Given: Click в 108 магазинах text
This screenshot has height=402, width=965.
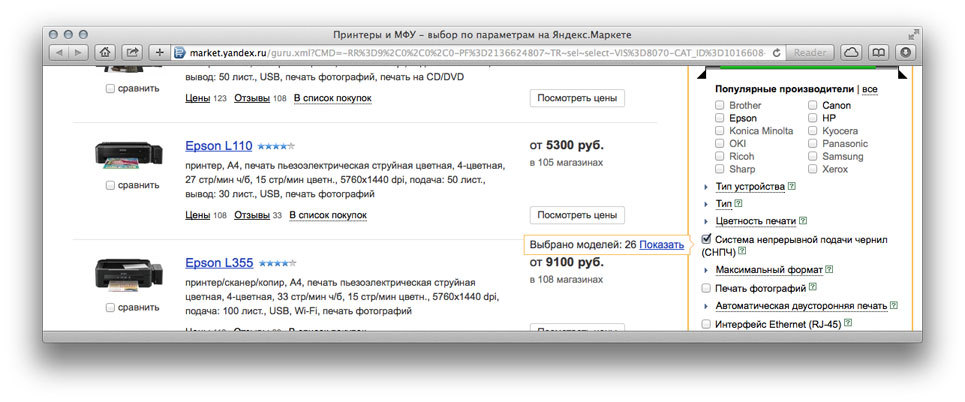Looking at the screenshot, I should pyautogui.click(x=566, y=279).
